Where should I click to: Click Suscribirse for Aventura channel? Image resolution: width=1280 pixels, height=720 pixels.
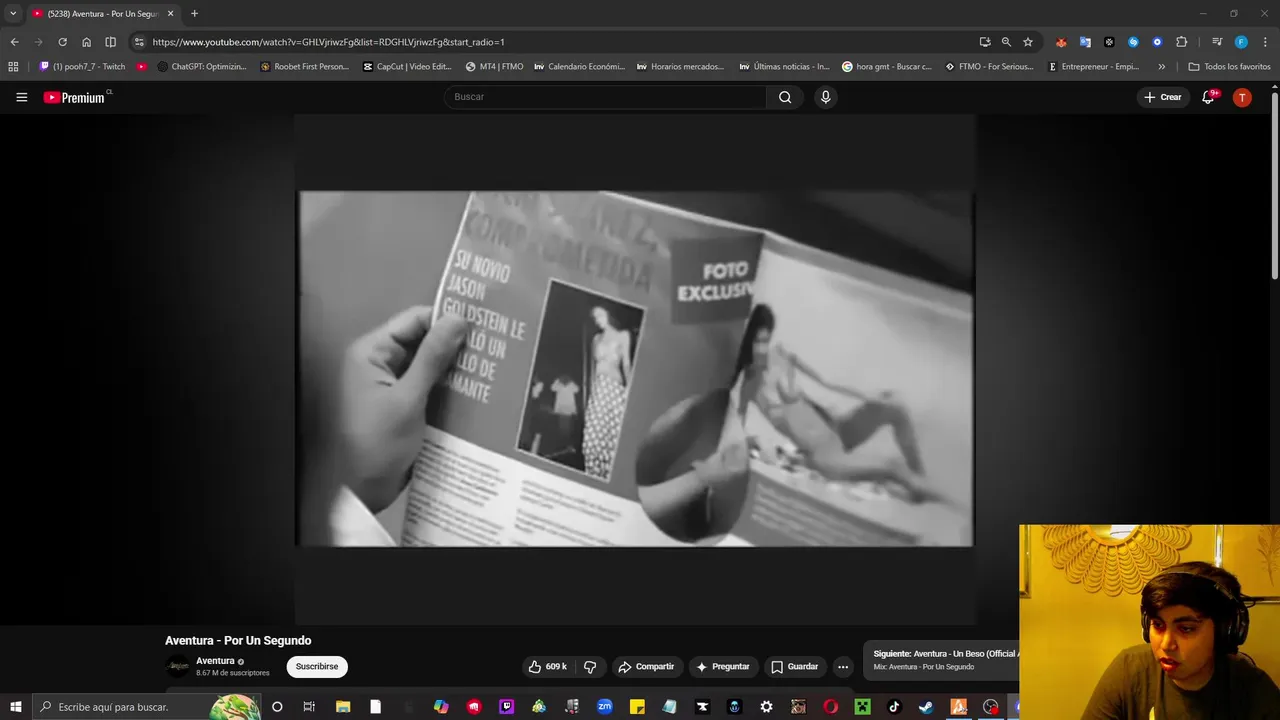pos(317,666)
